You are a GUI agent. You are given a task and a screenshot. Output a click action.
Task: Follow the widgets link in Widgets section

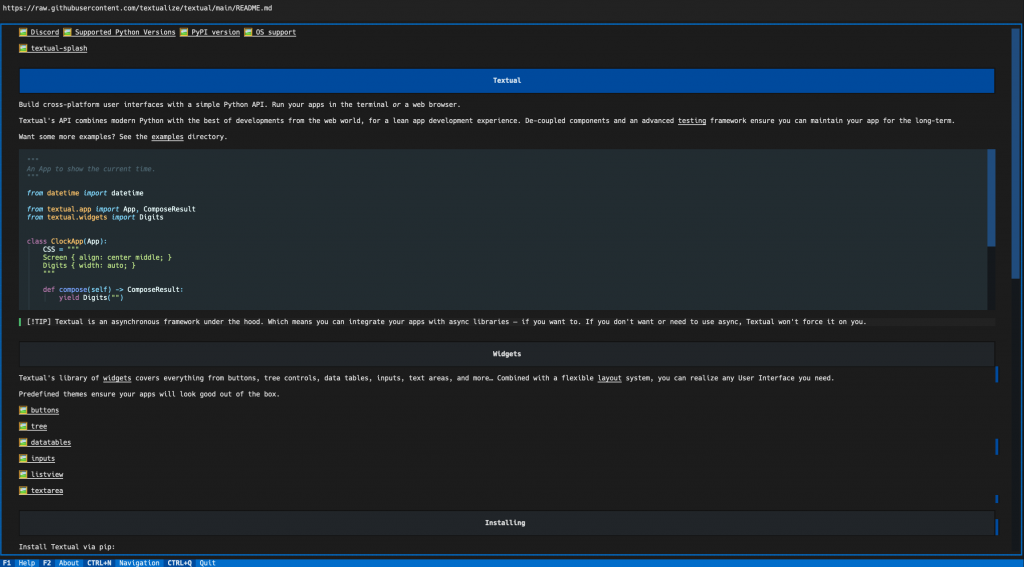point(117,378)
